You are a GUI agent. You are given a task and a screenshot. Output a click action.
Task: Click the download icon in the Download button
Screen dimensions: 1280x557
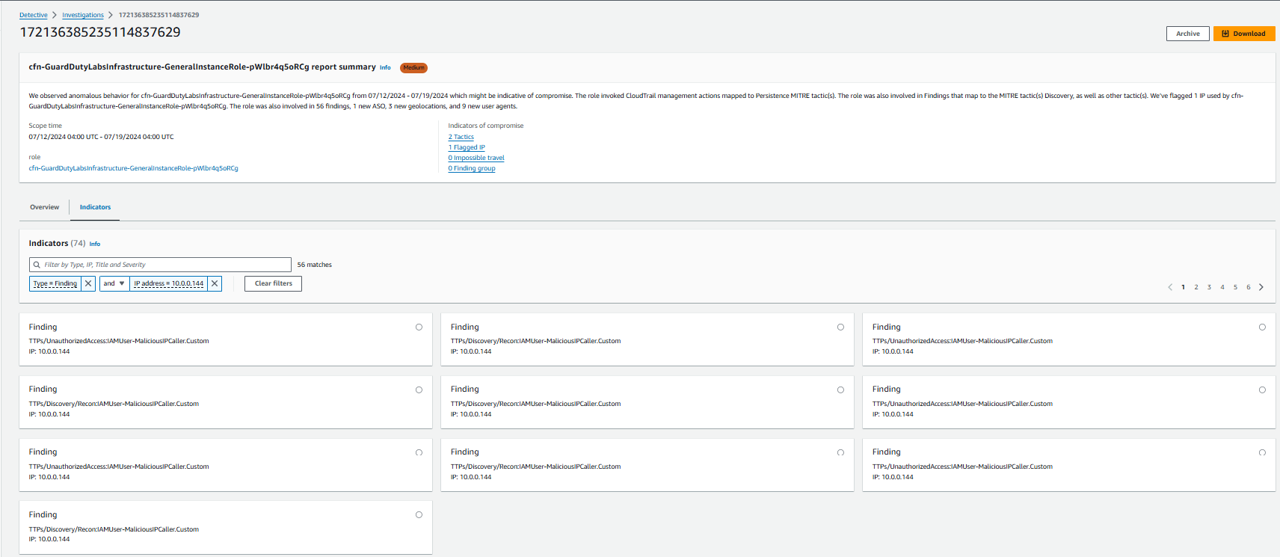coord(1225,34)
